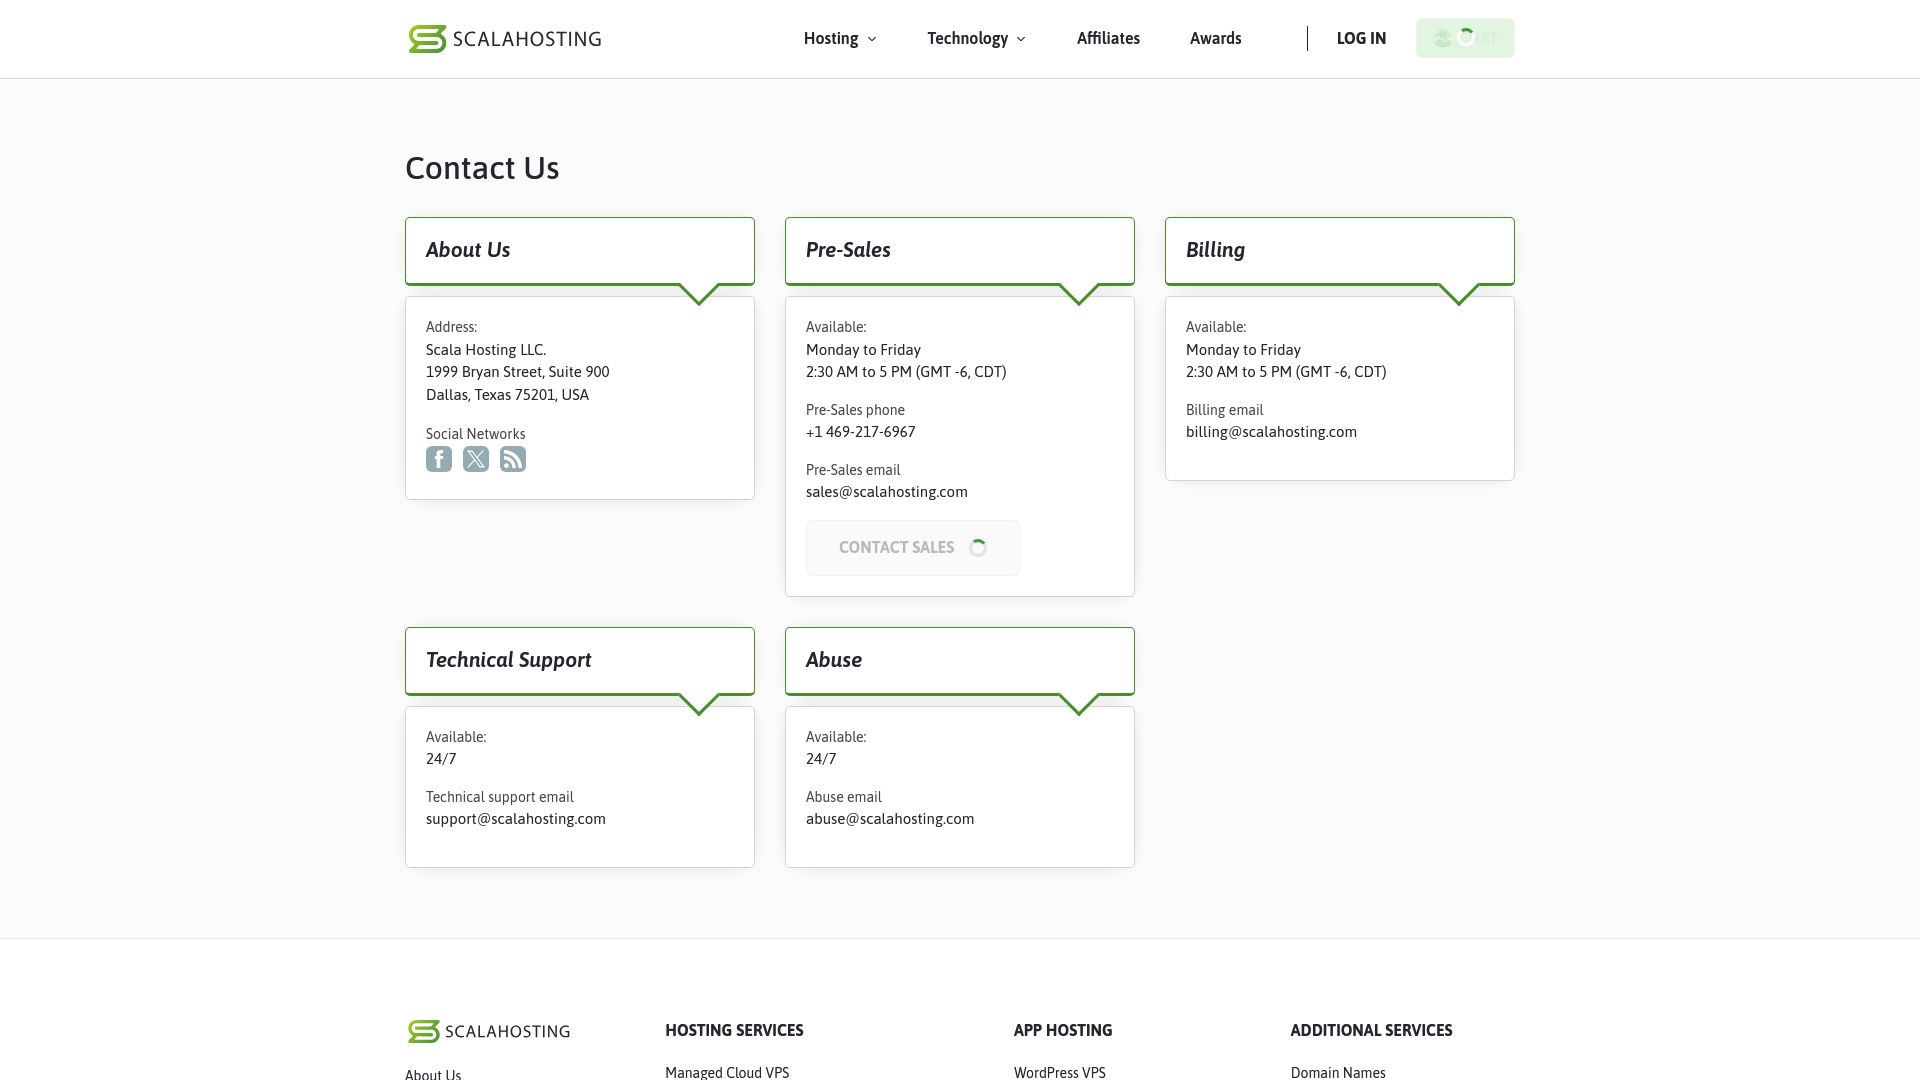Click the person icon inside the CHAT button

point(1442,38)
